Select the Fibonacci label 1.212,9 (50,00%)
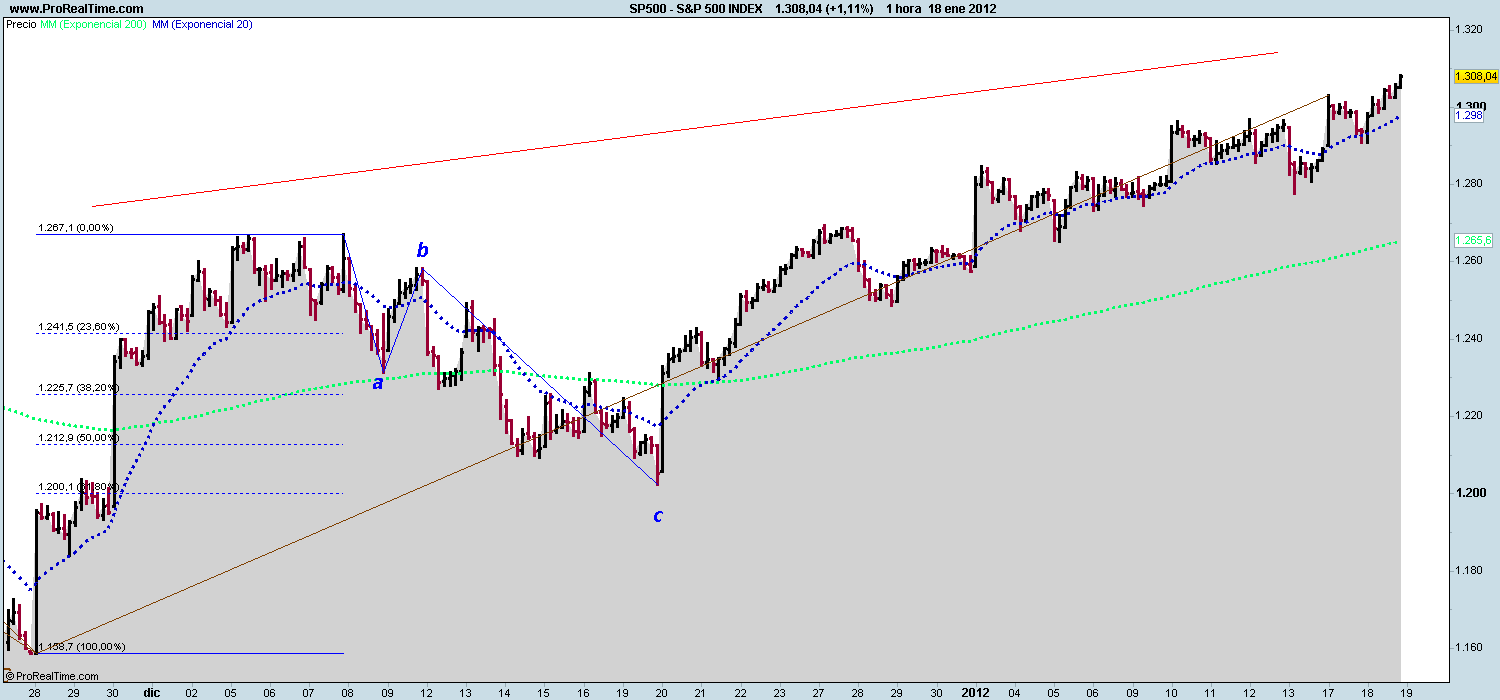 pos(79,438)
